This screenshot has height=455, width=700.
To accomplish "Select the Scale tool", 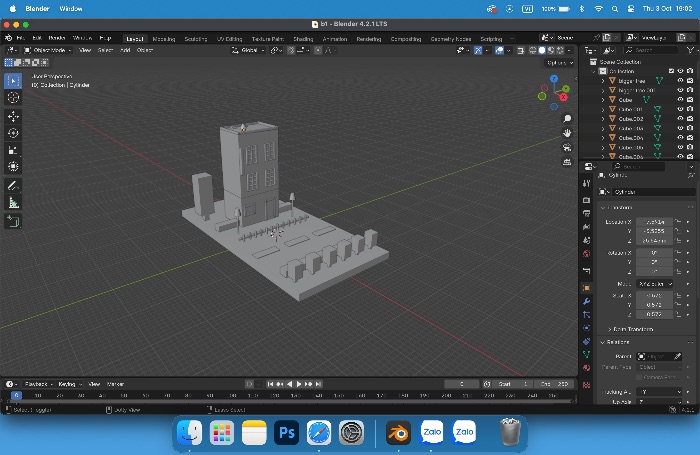I will (x=13, y=150).
